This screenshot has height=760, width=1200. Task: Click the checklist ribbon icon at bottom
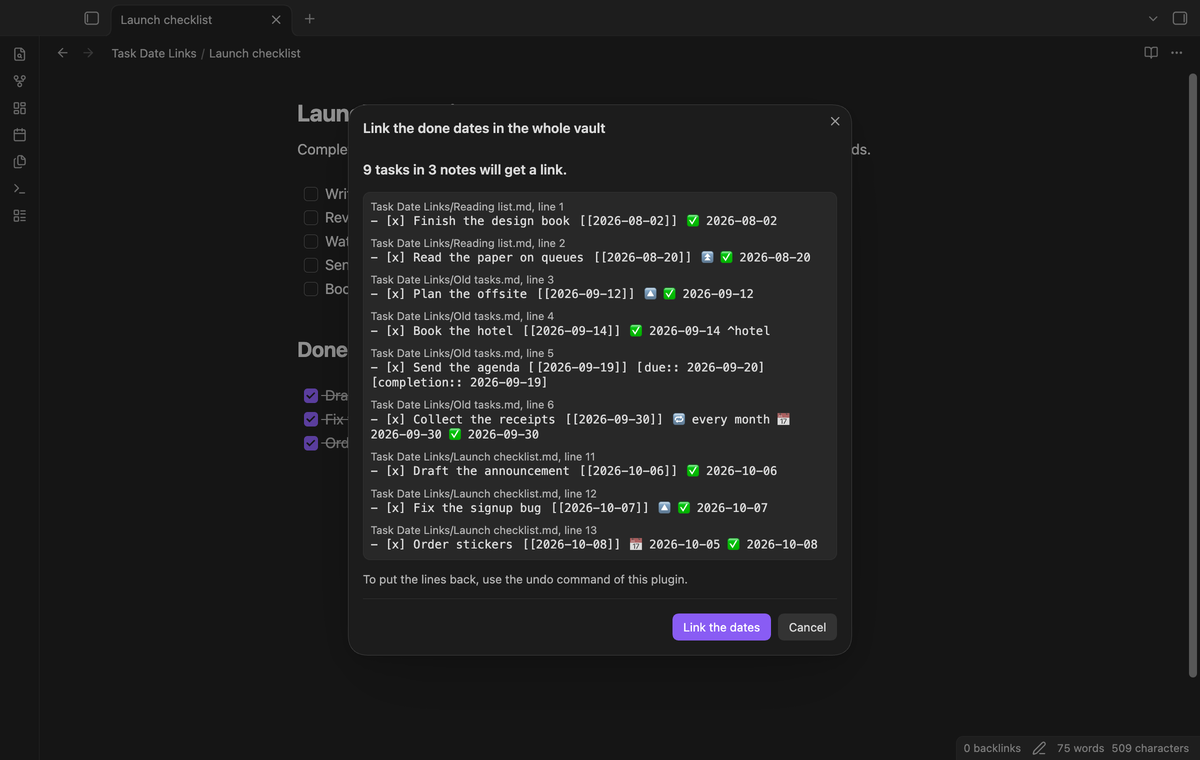click(20, 215)
